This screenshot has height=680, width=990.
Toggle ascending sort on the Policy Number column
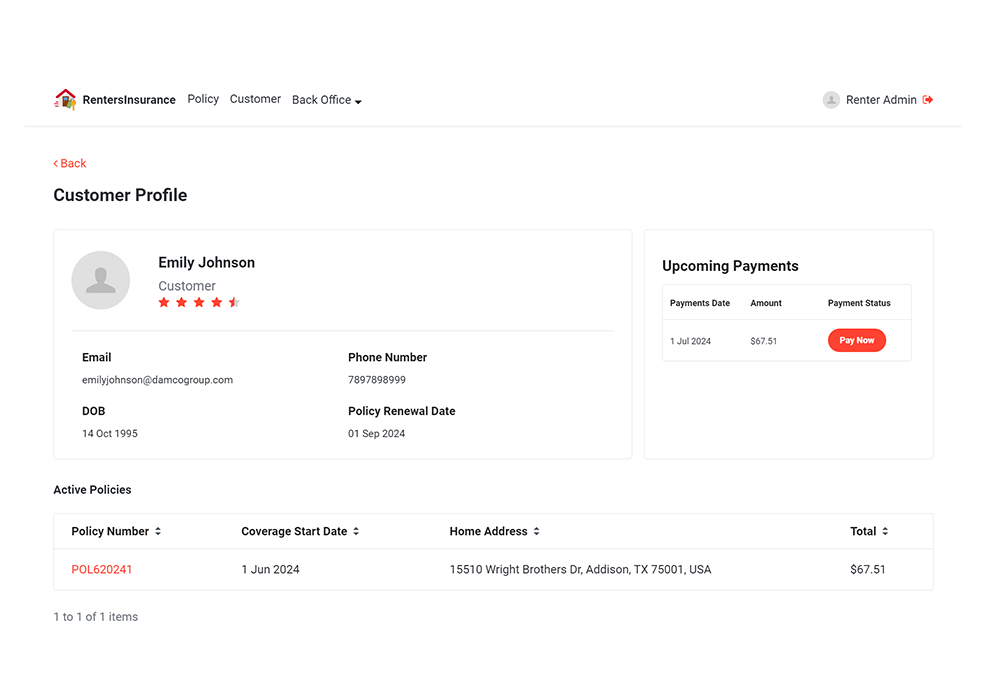160,531
